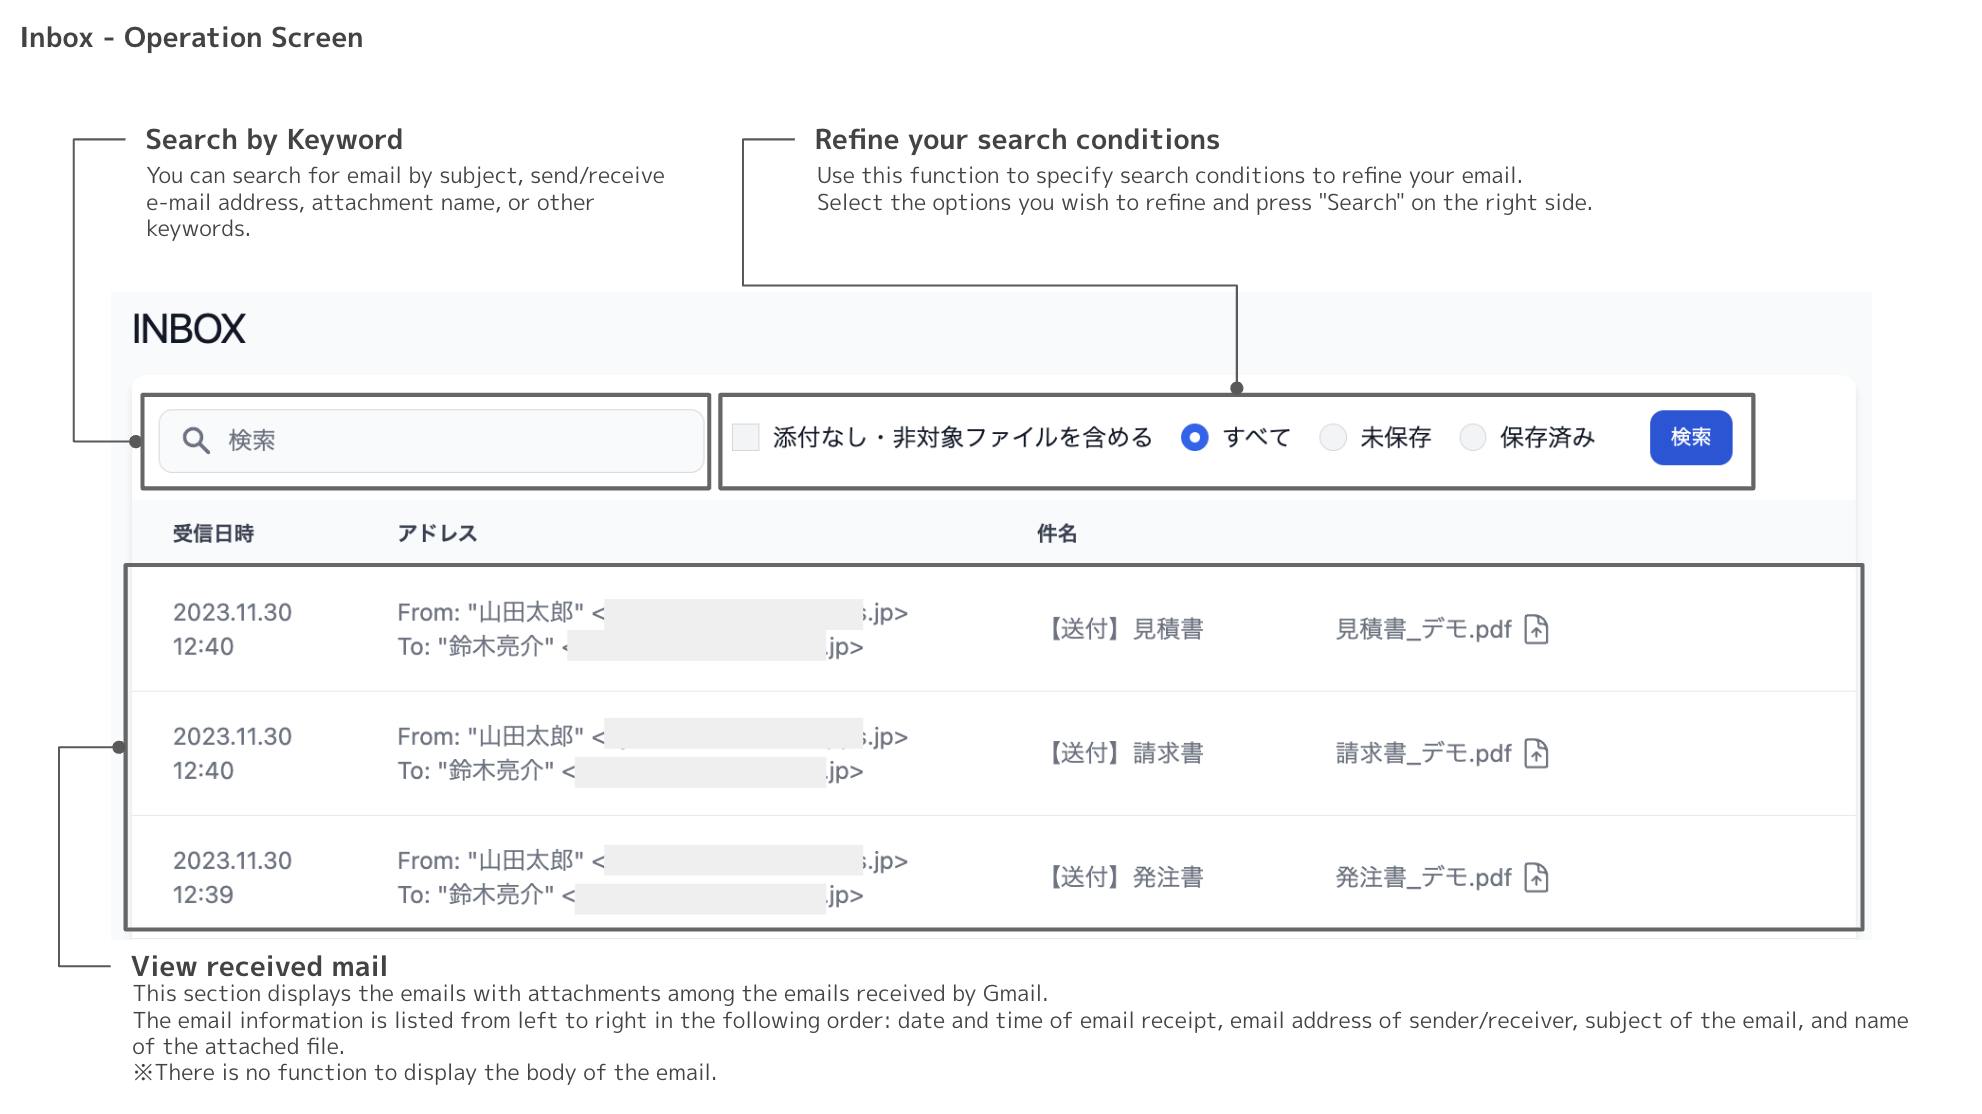Click the magnifying glass search icon
The height and width of the screenshot is (1114, 1982).
(x=196, y=440)
